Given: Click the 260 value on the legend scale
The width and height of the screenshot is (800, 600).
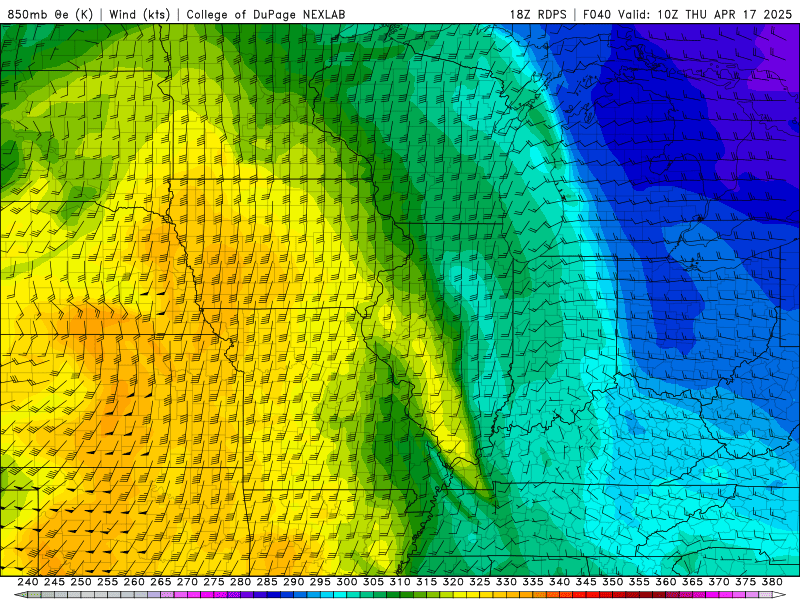Looking at the screenshot, I should click(x=134, y=582).
